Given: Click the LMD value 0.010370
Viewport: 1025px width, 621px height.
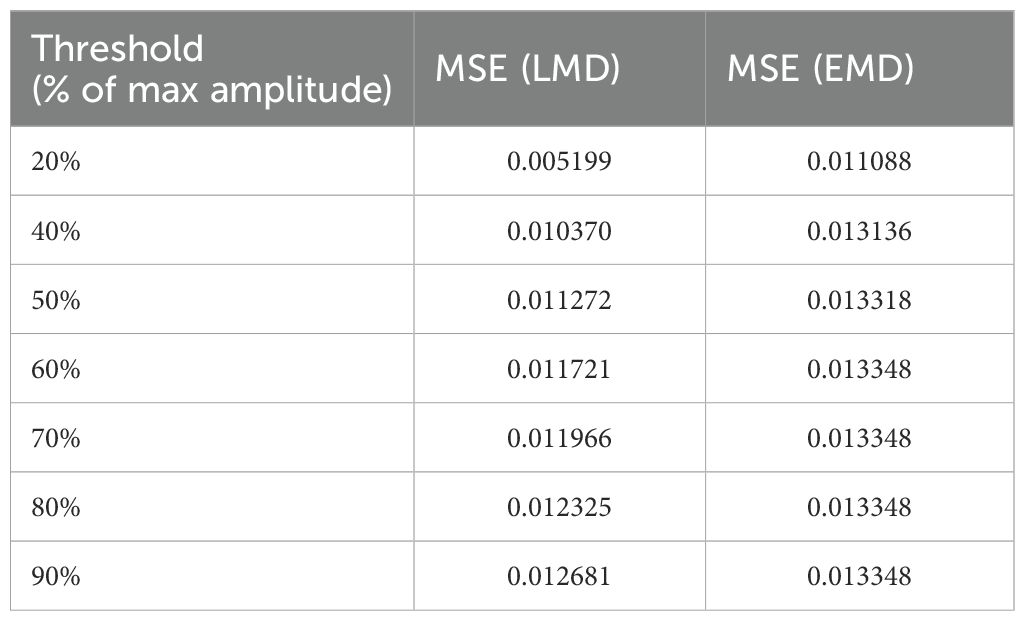Looking at the screenshot, I should point(559,231).
